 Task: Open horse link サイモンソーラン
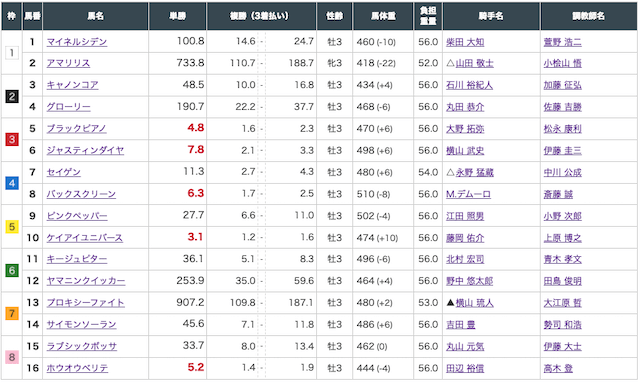point(82,325)
